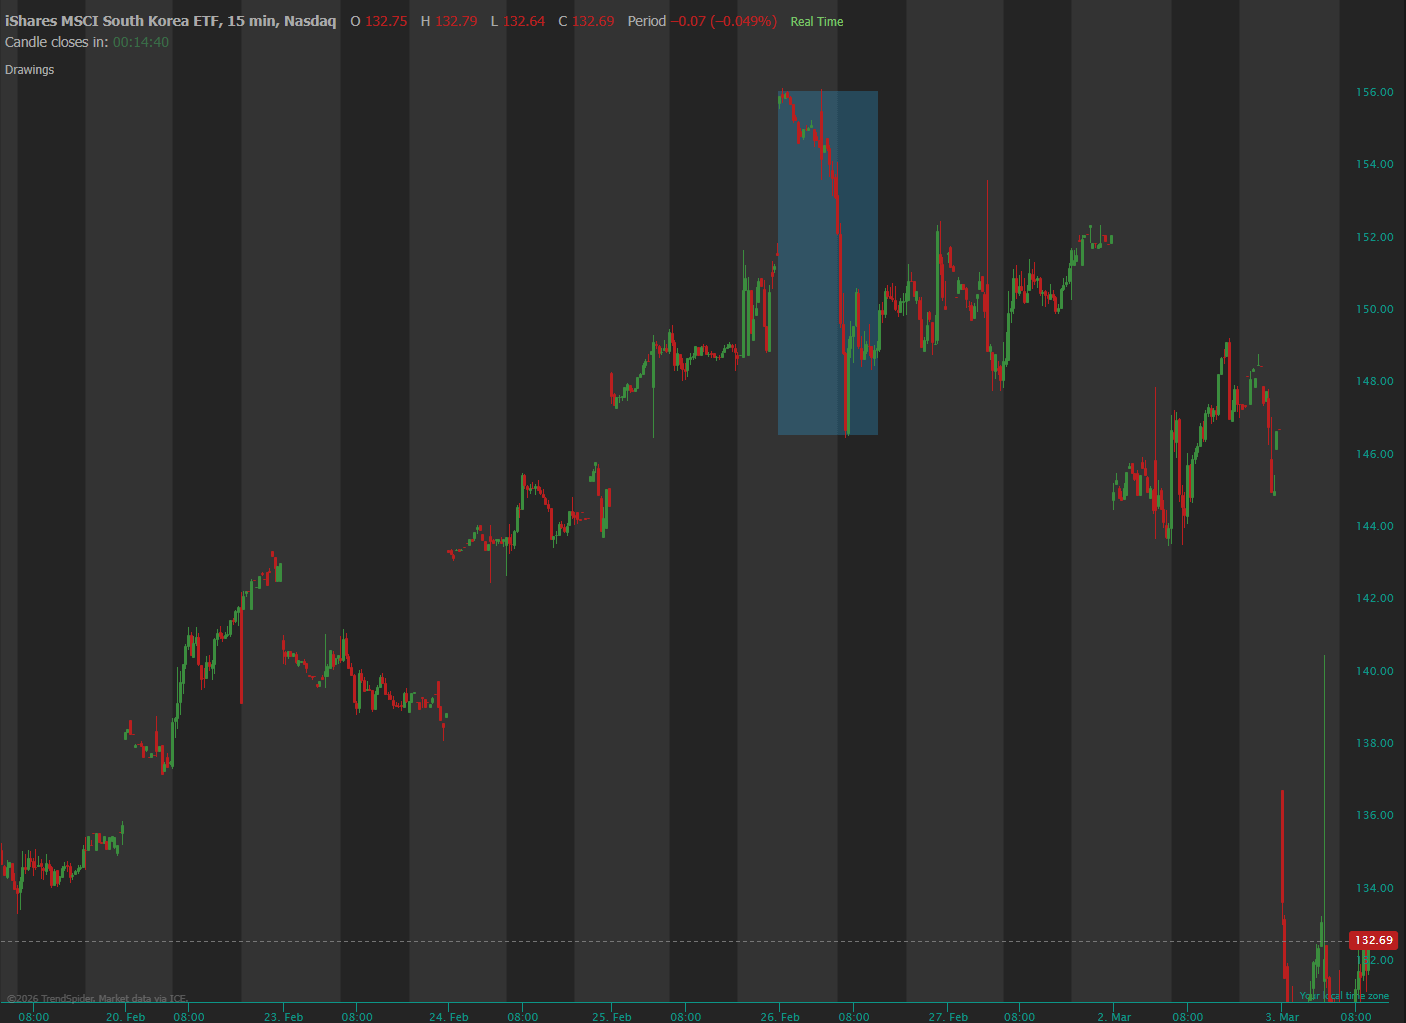Click the '3. Mar' date label
This screenshot has height=1023, width=1406.
(1282, 1017)
